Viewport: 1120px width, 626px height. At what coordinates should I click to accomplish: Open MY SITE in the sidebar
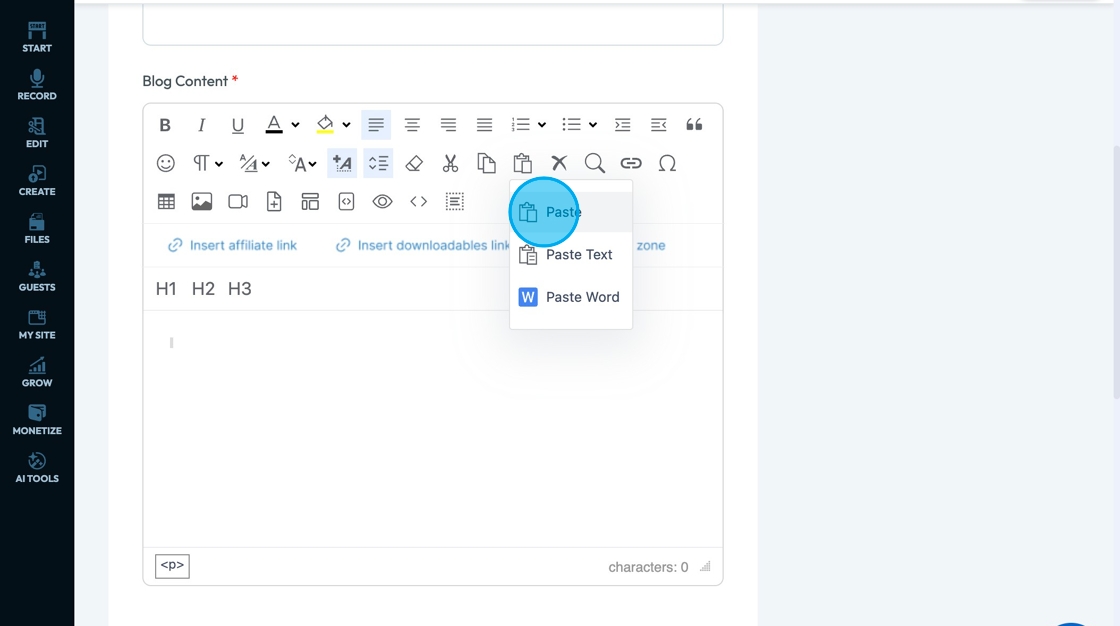(37, 324)
